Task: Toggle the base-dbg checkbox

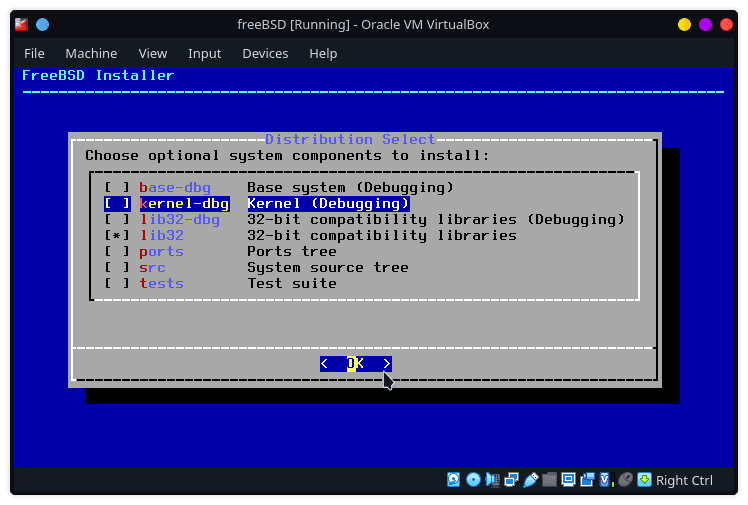Action: 117,187
